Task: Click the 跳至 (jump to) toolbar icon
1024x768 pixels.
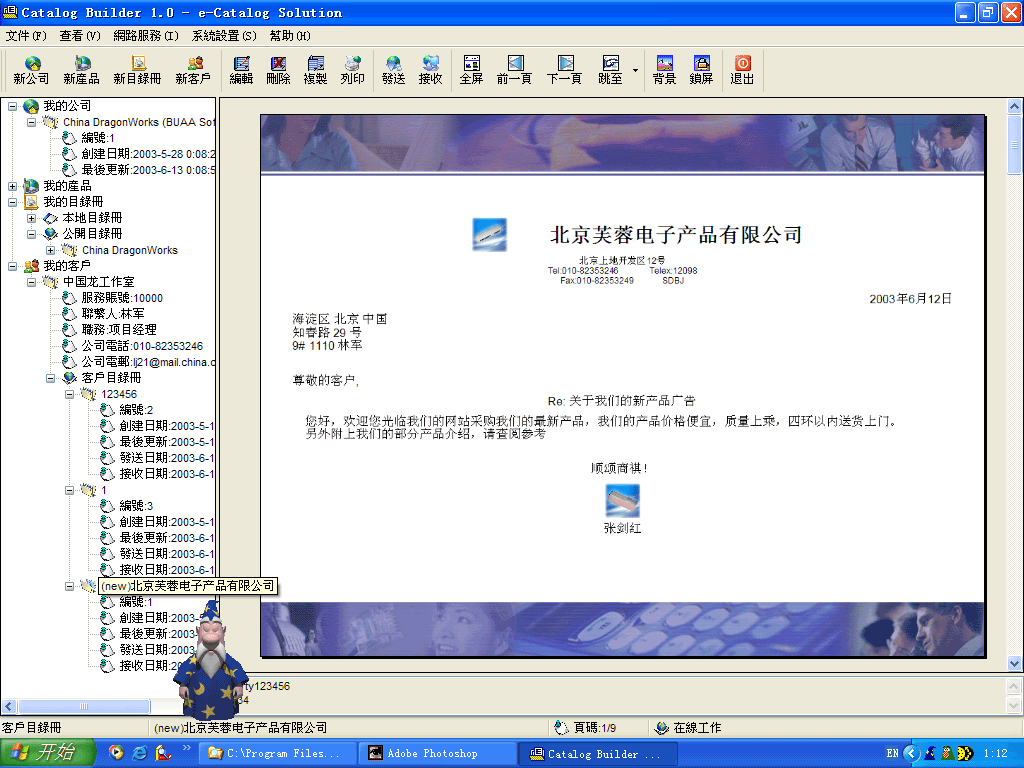Action: (x=610, y=70)
